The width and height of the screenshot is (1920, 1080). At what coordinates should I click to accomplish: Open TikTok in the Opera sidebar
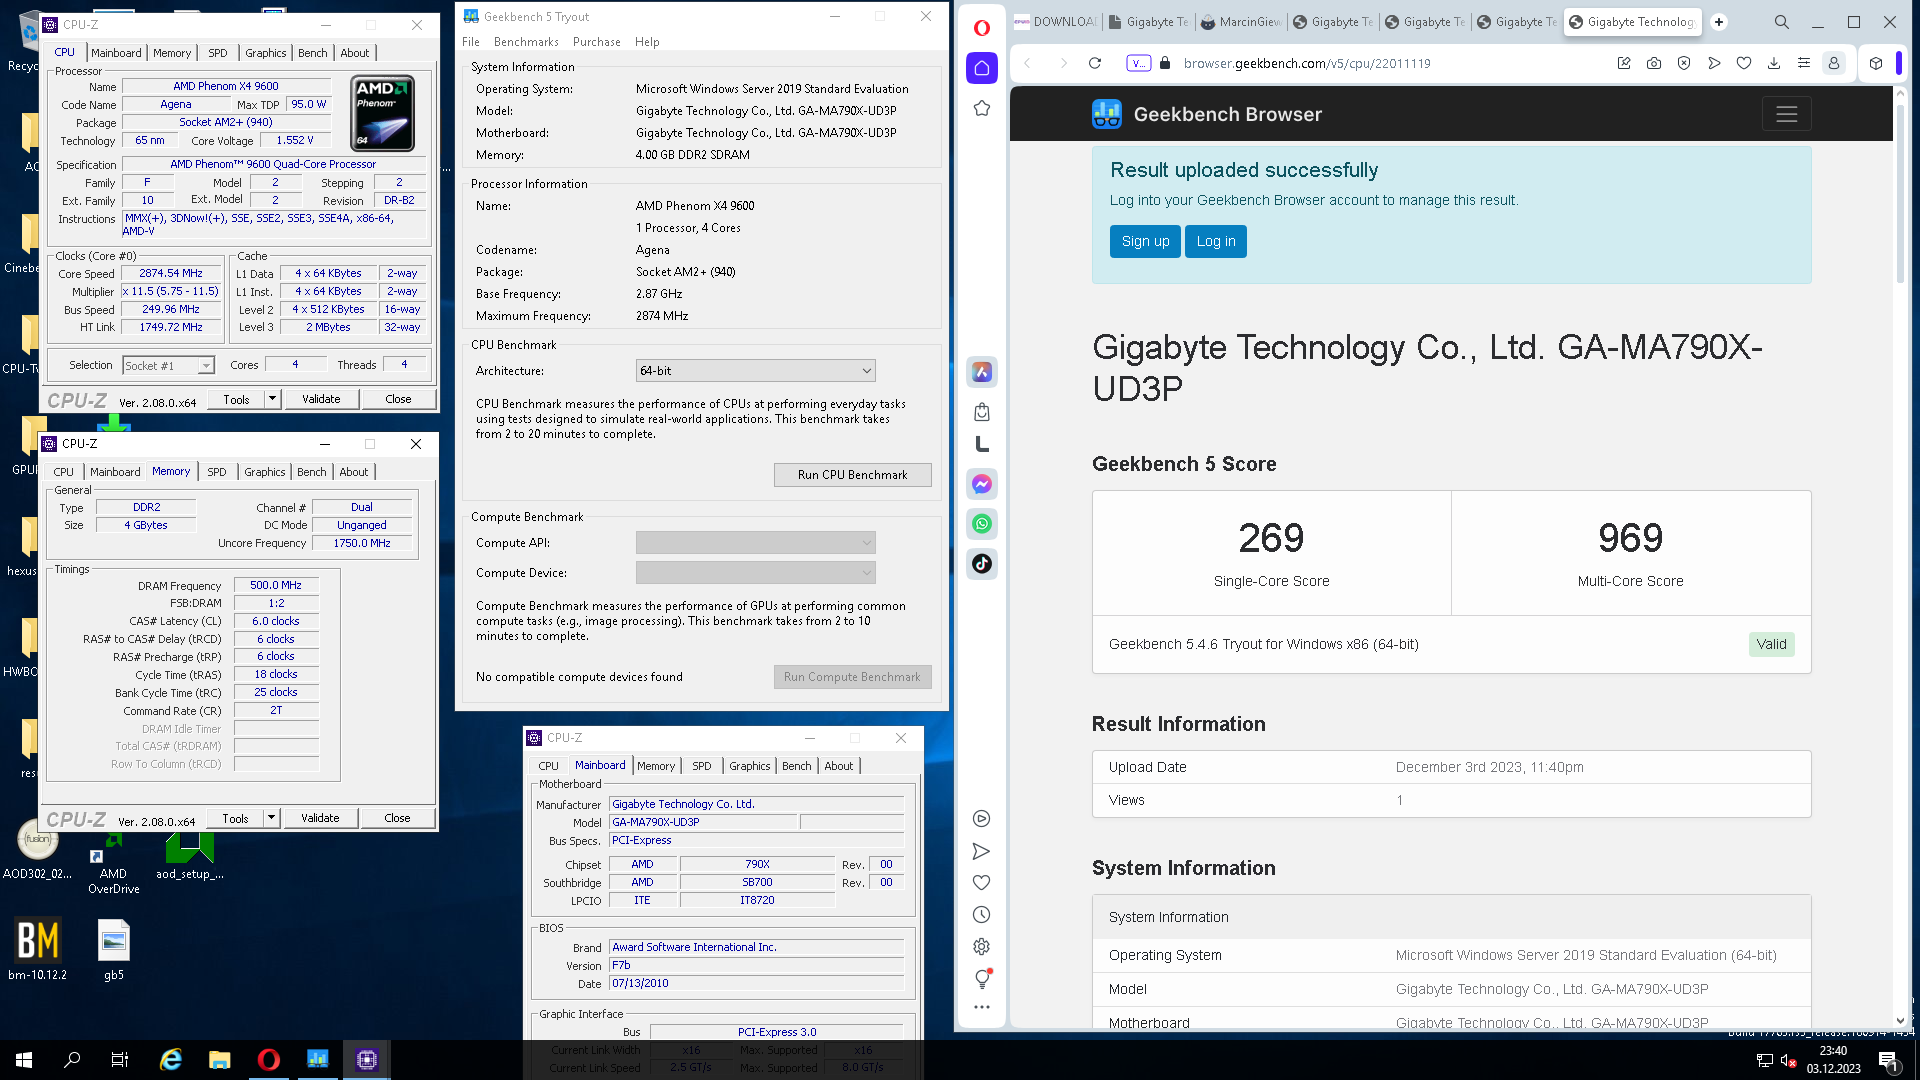pos(982,564)
